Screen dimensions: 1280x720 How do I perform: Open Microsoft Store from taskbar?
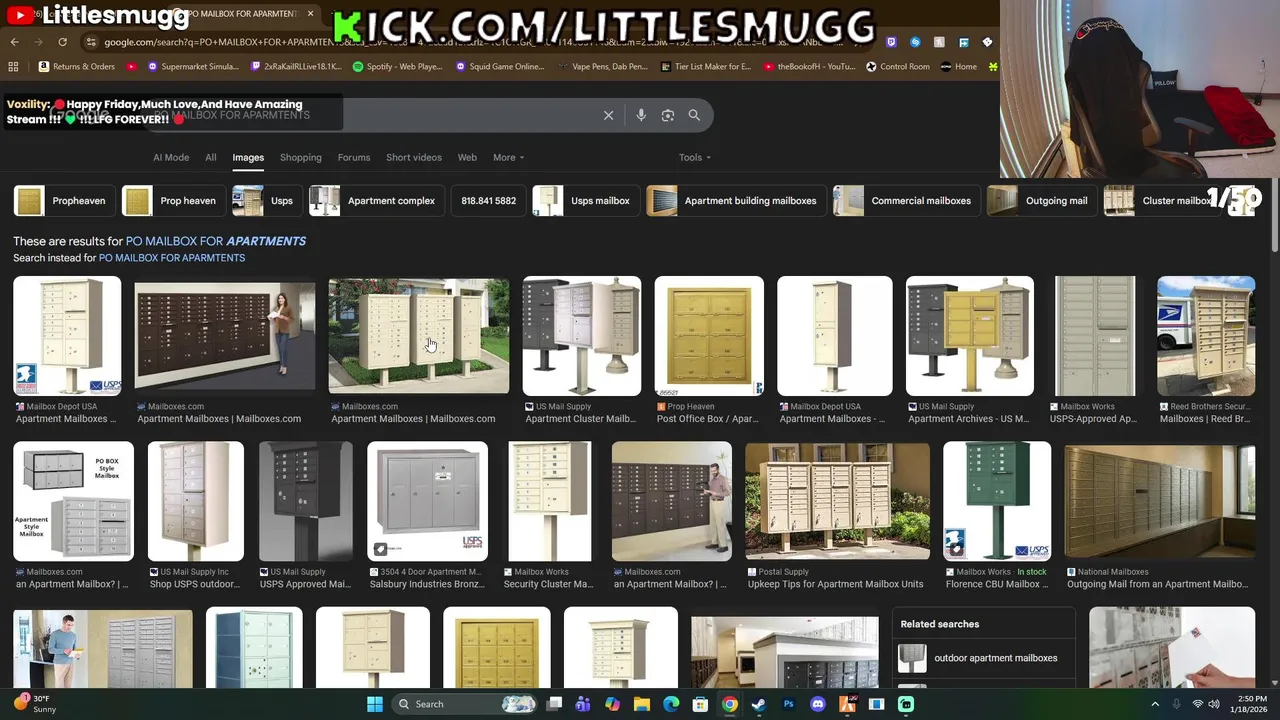pos(700,704)
